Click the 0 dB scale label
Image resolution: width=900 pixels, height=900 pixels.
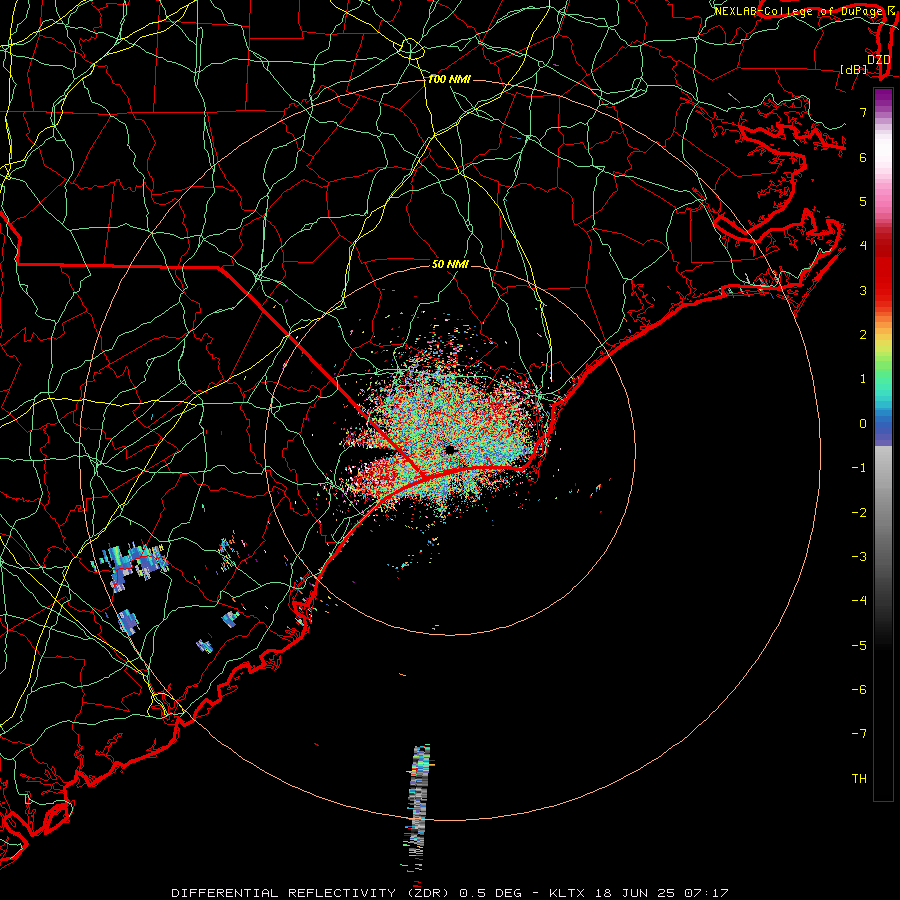coord(863,424)
